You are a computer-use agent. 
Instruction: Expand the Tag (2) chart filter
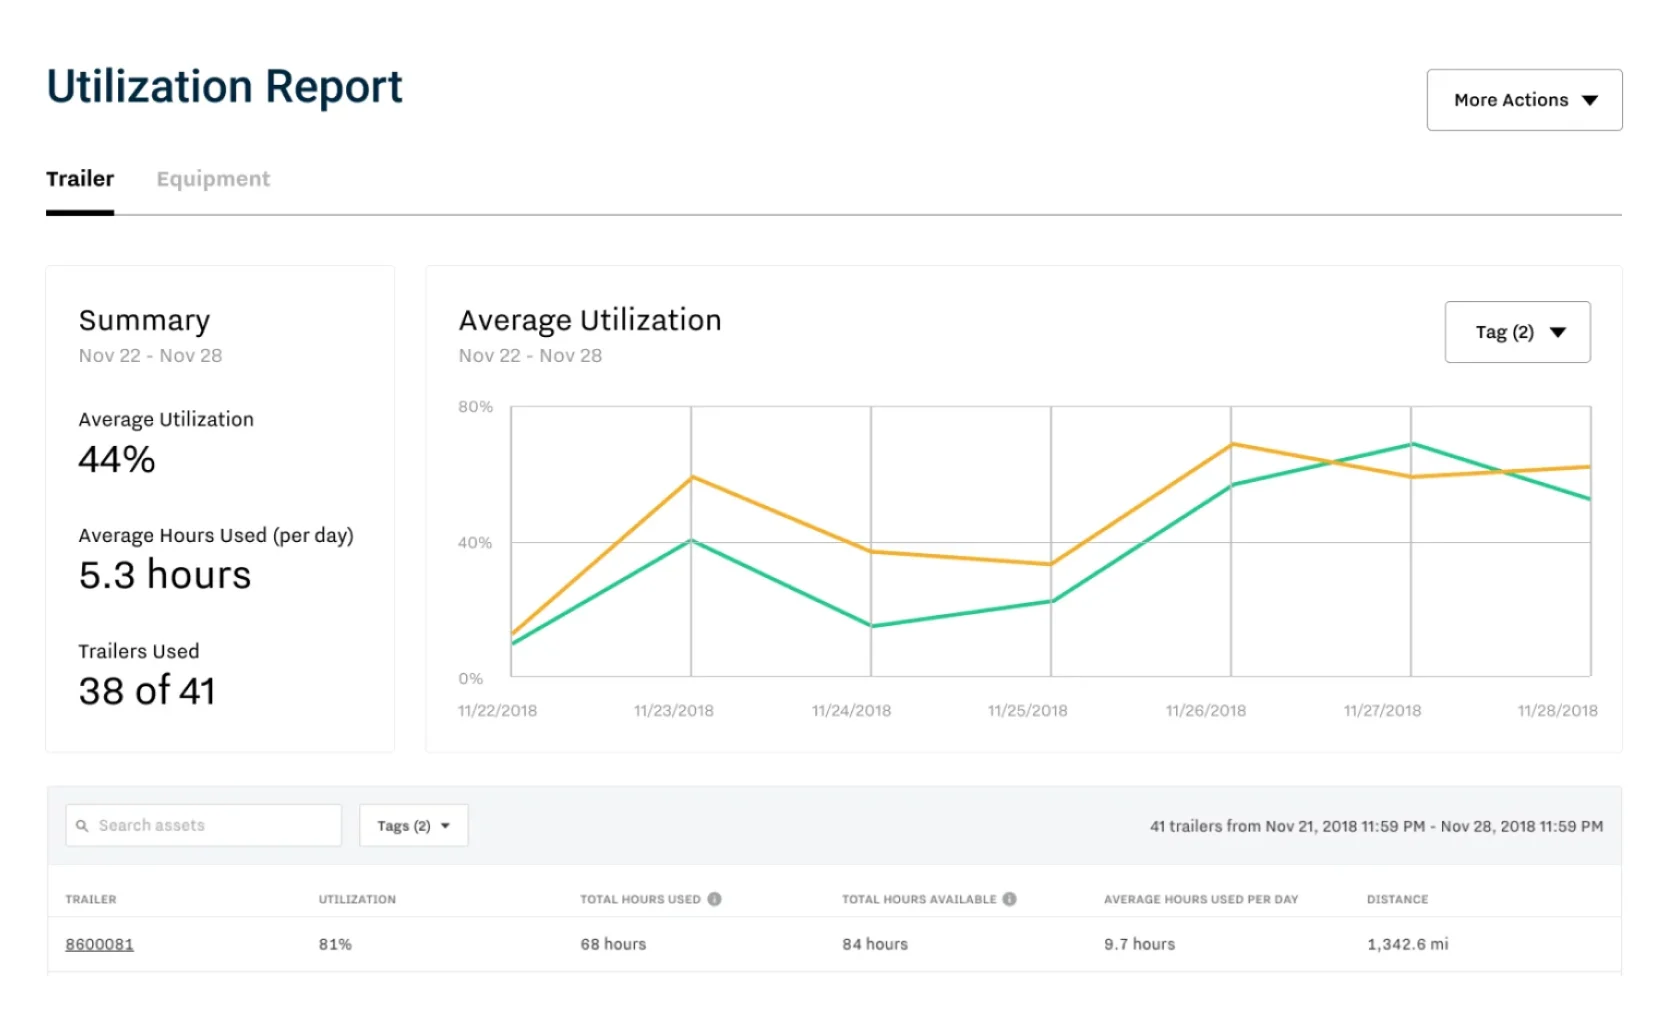(x=1517, y=332)
